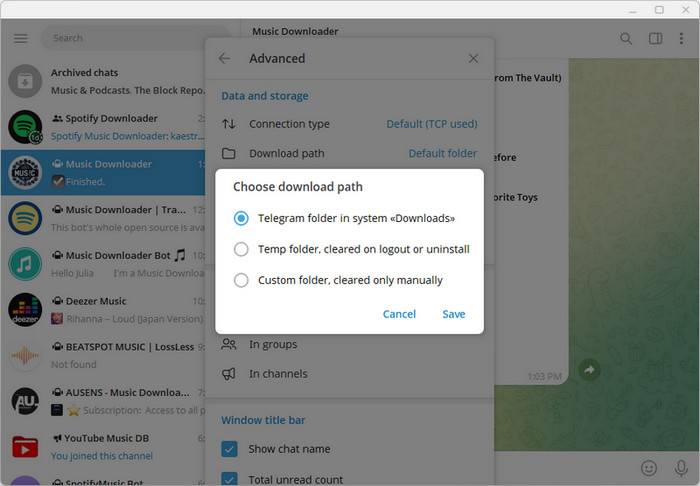This screenshot has height=486, width=700.
Task: Click Default (TCP used) link
Action: pyautogui.click(x=432, y=124)
